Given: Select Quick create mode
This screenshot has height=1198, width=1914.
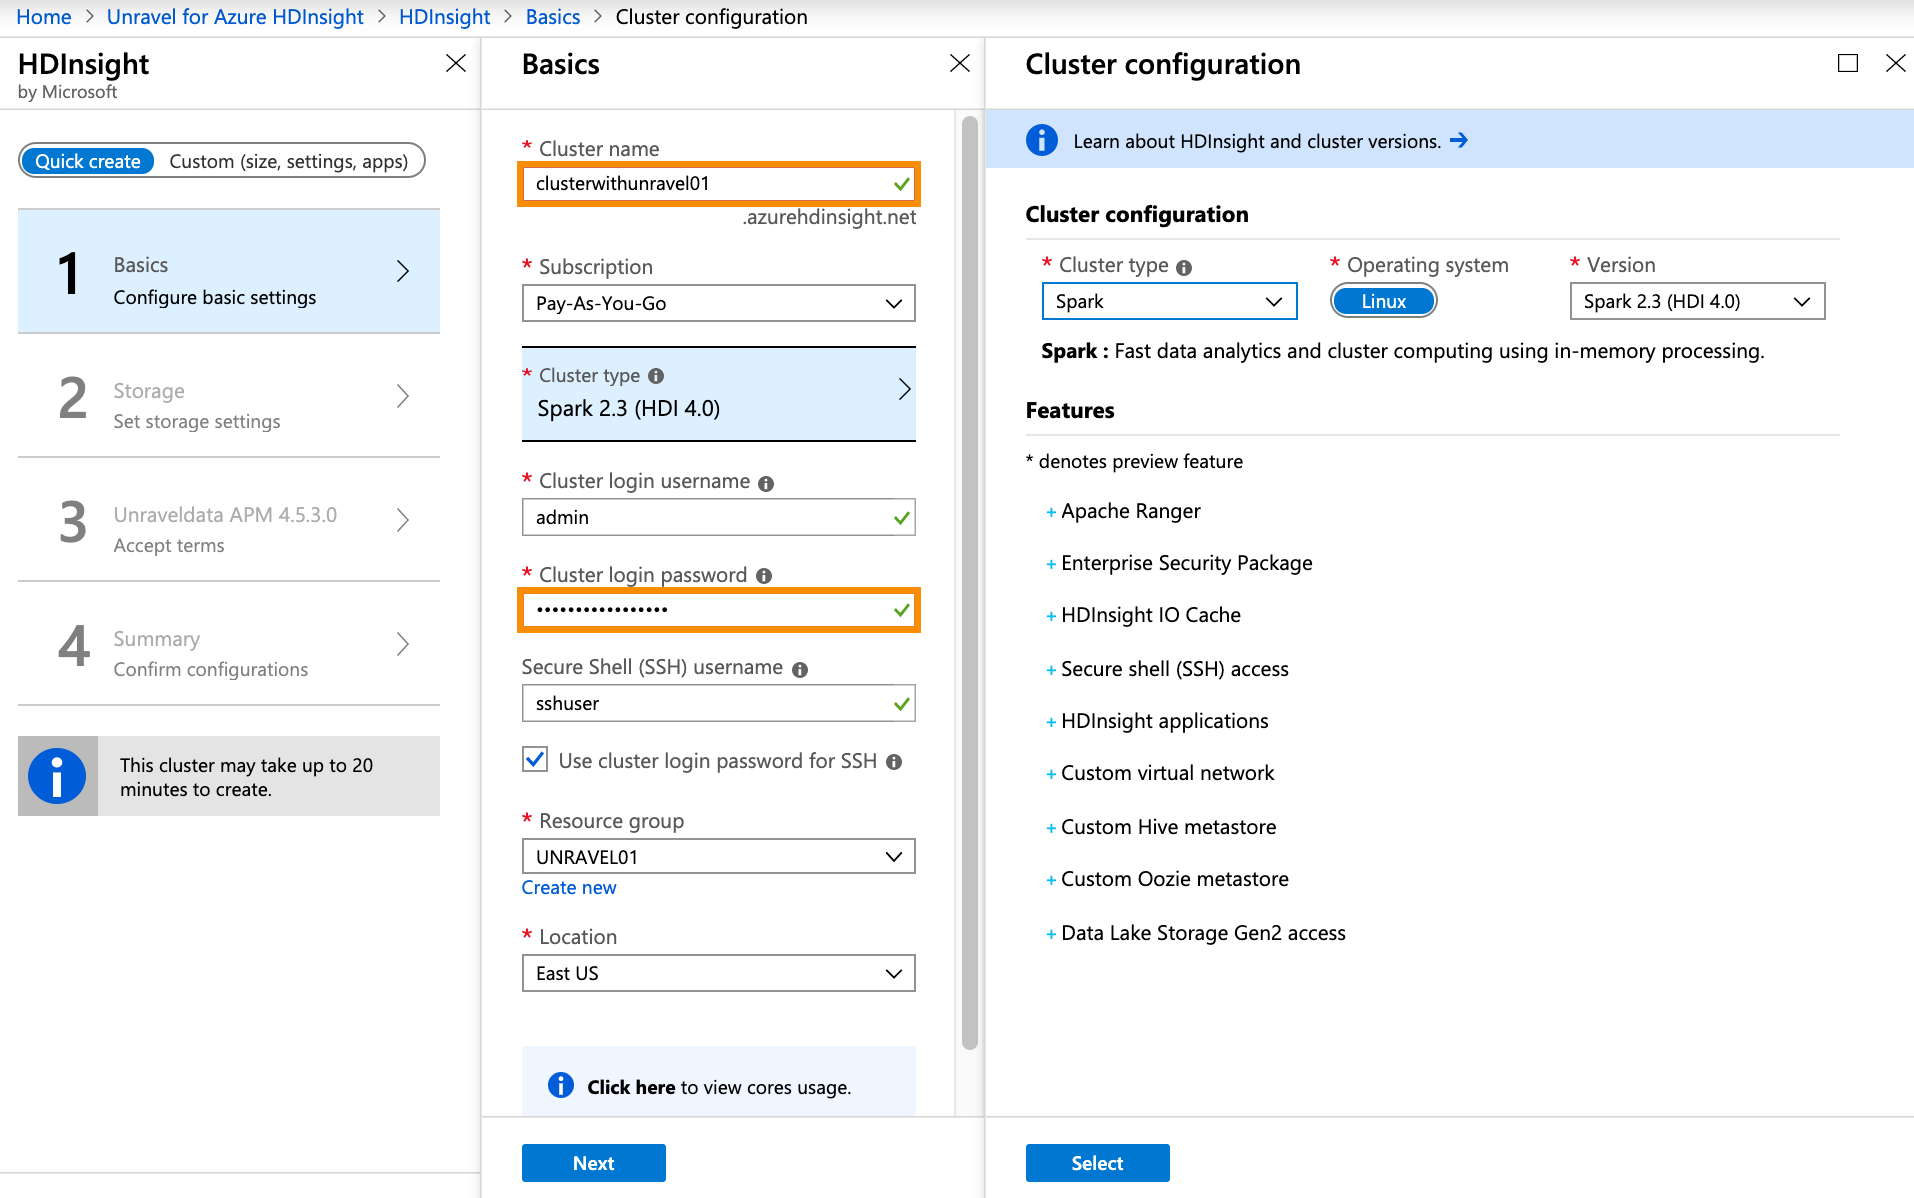Looking at the screenshot, I should coord(88,161).
